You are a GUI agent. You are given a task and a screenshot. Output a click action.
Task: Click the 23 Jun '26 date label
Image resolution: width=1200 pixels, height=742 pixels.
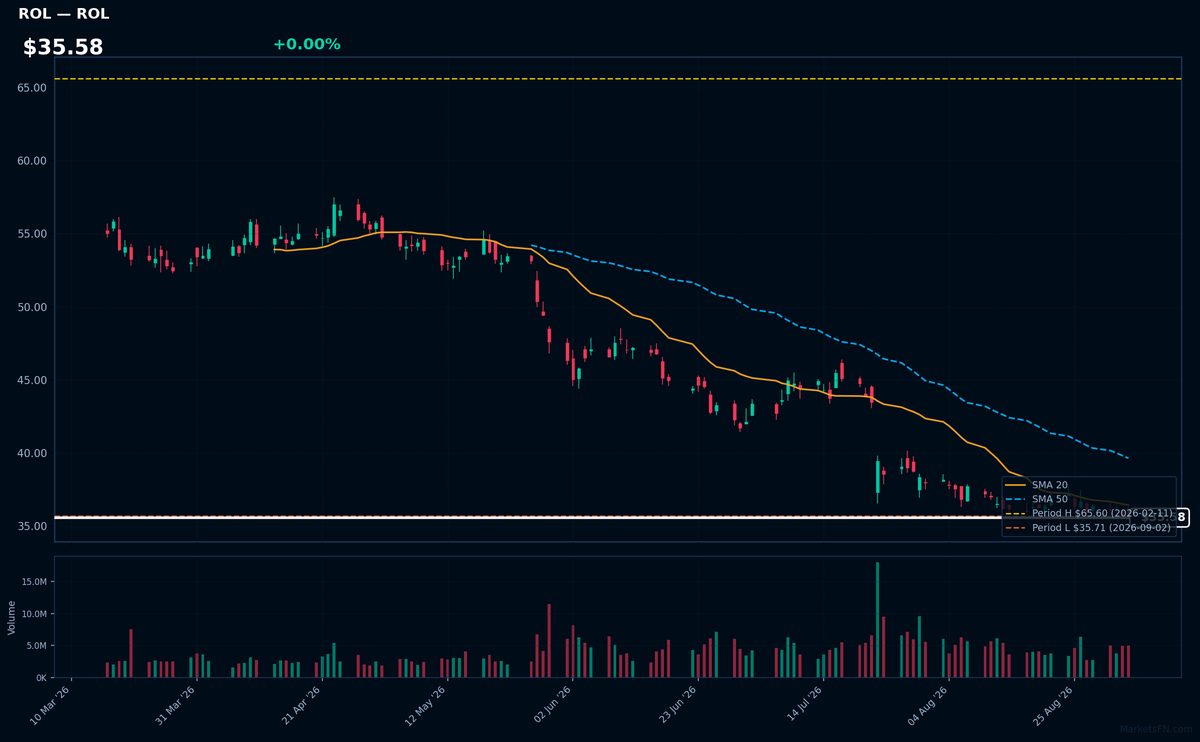click(x=676, y=705)
